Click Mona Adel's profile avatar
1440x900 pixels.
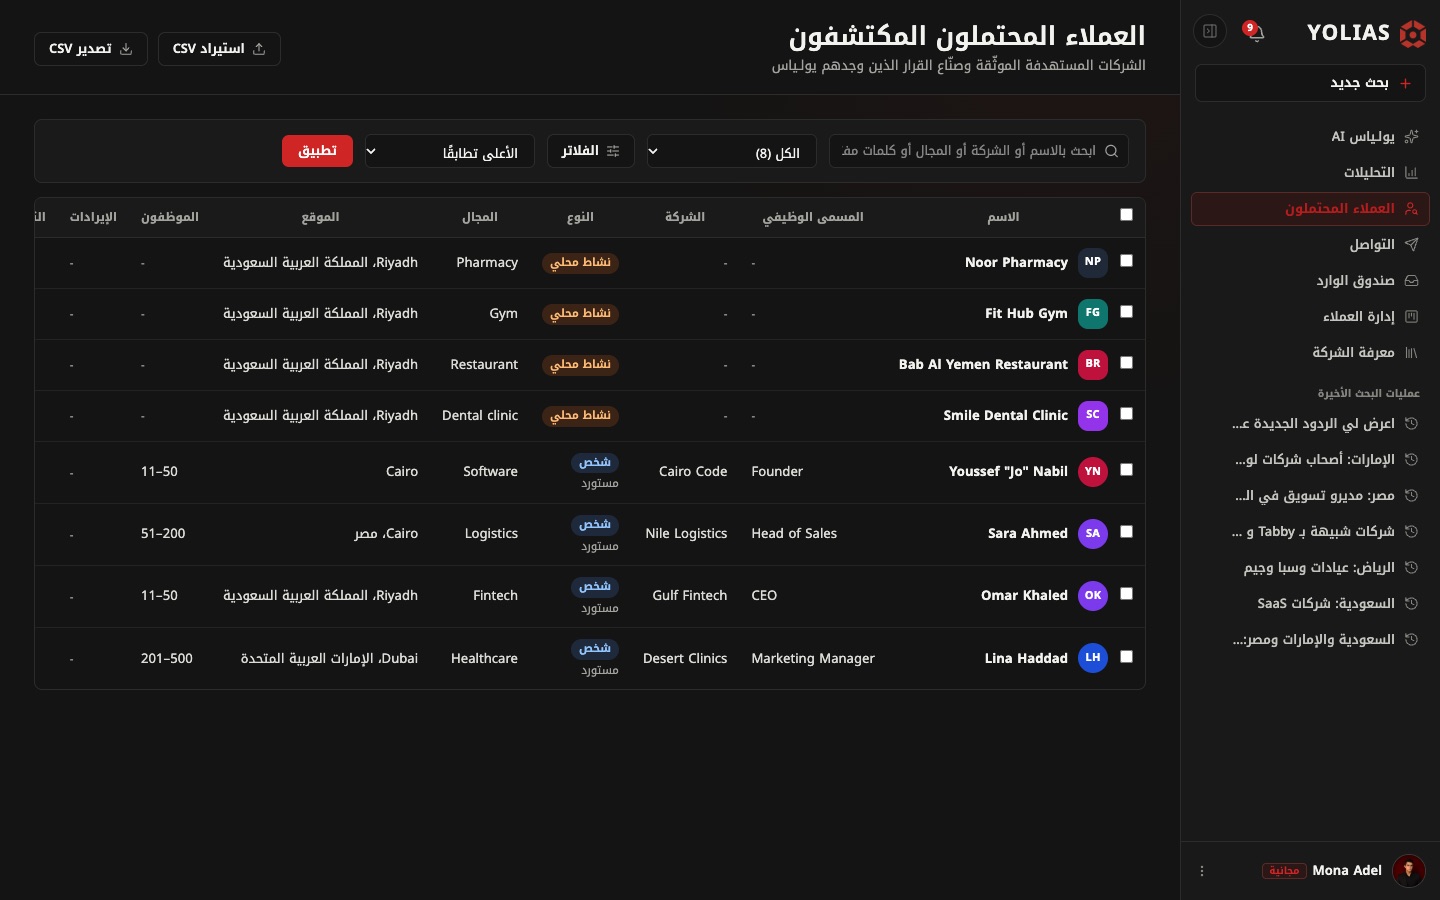coord(1409,871)
